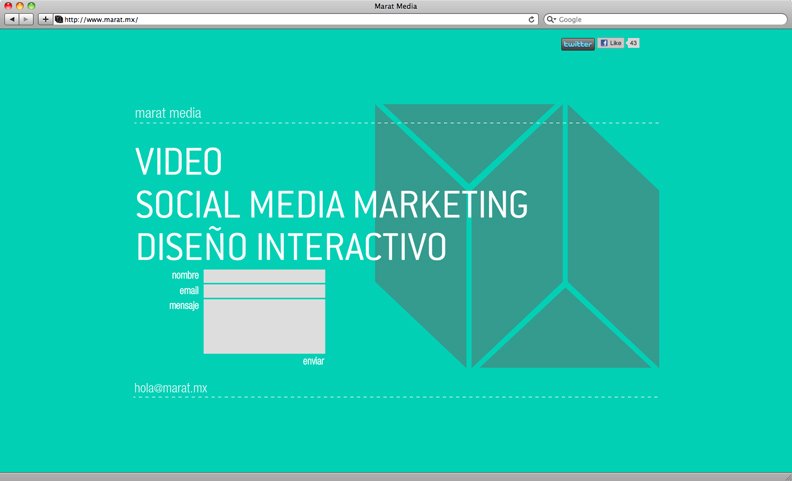The image size is (792, 481).
Task: Select the DISEÑO INTERACTIVO heading
Action: pos(291,246)
